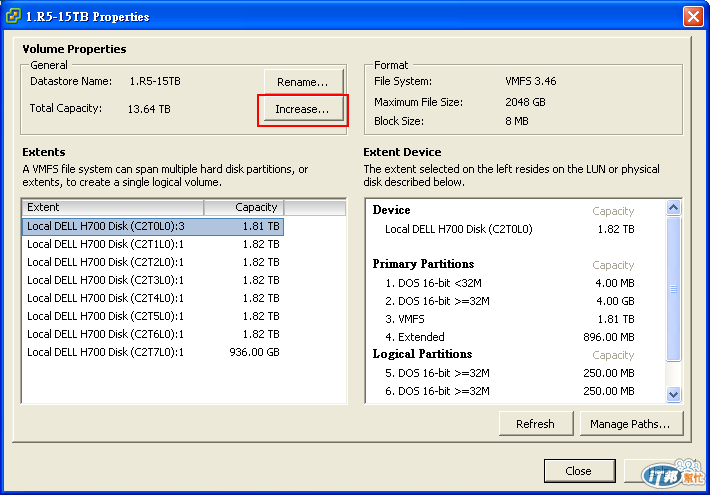This screenshot has height=495, width=710.
Task: Click logical partition 6. DOS 16-bit >=32M
Action: tap(437, 391)
